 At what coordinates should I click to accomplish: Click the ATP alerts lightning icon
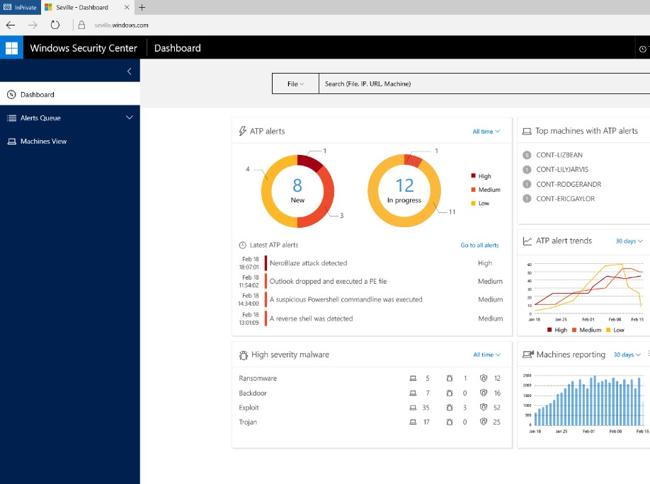coord(243,131)
